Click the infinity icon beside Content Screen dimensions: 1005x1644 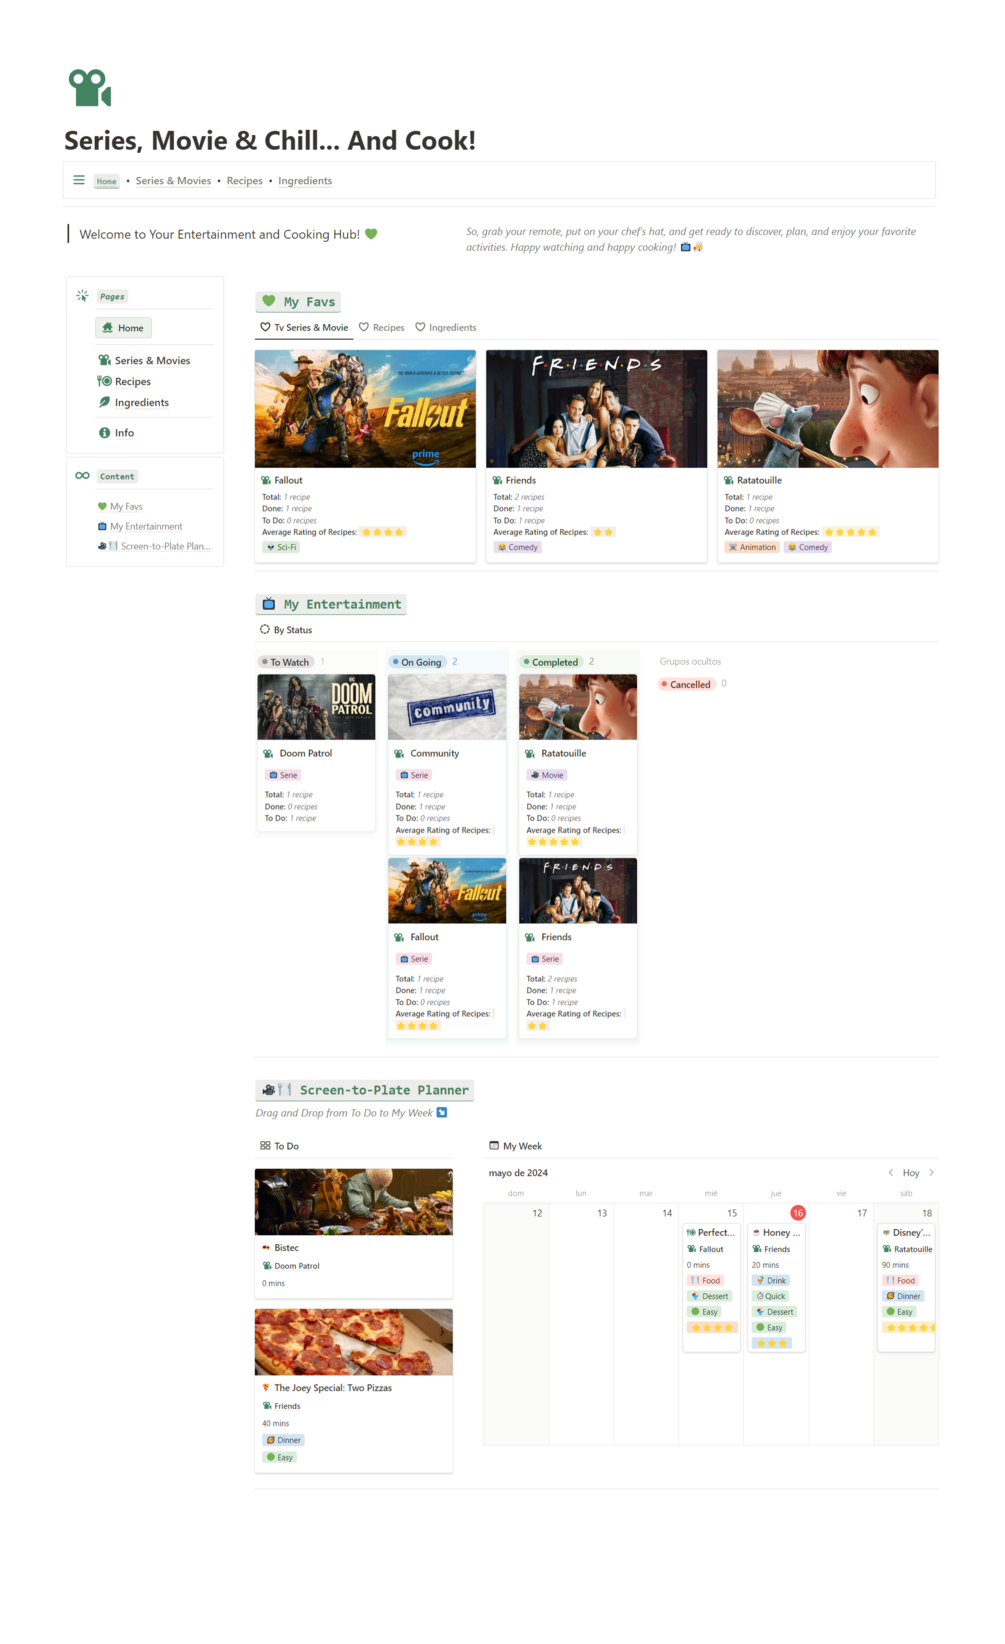82,476
